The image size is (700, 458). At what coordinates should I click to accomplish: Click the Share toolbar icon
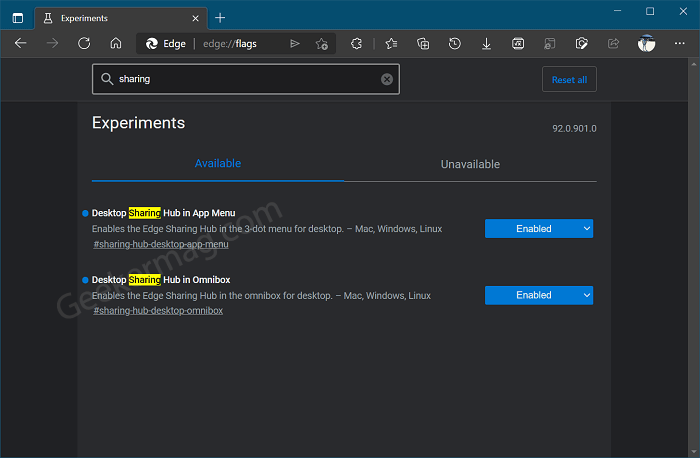(x=613, y=43)
